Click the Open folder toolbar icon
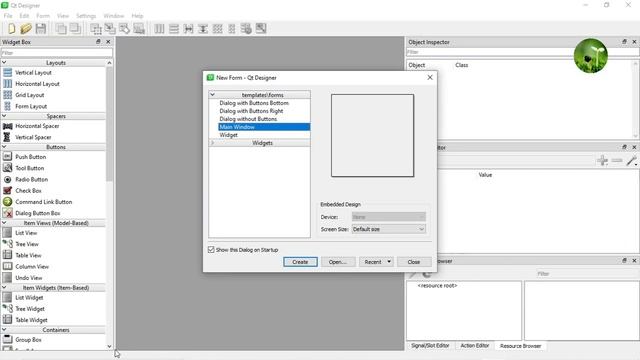The width and height of the screenshot is (640, 360). [26, 29]
